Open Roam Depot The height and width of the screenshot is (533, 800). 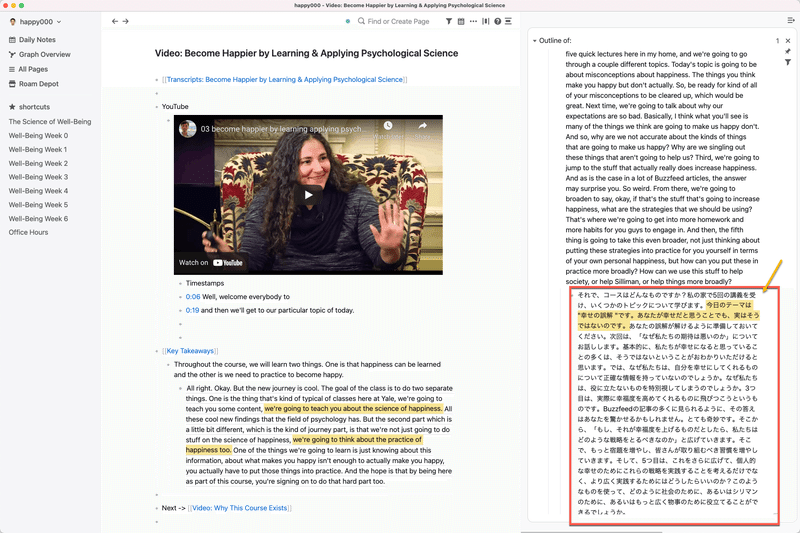39,84
